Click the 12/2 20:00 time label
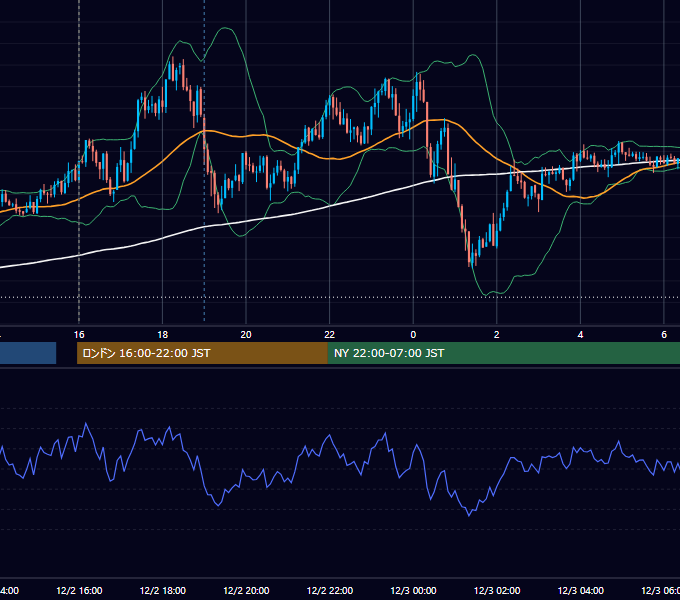680x600 pixels. tap(246, 590)
